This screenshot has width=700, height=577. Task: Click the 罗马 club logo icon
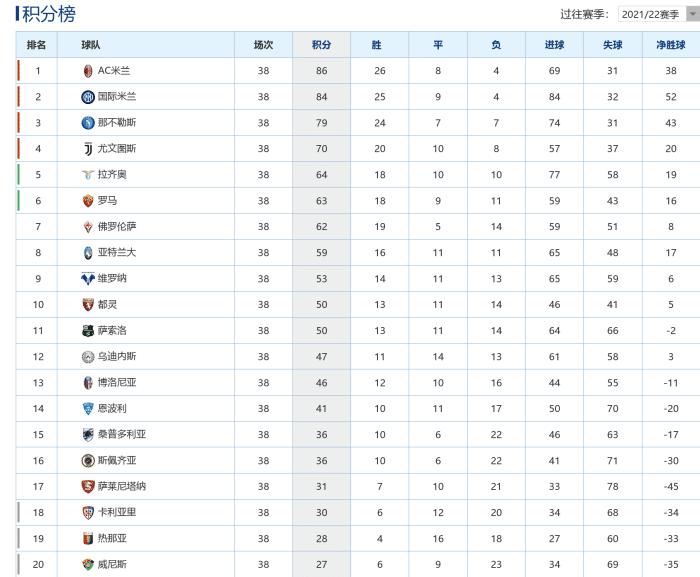click(x=88, y=201)
